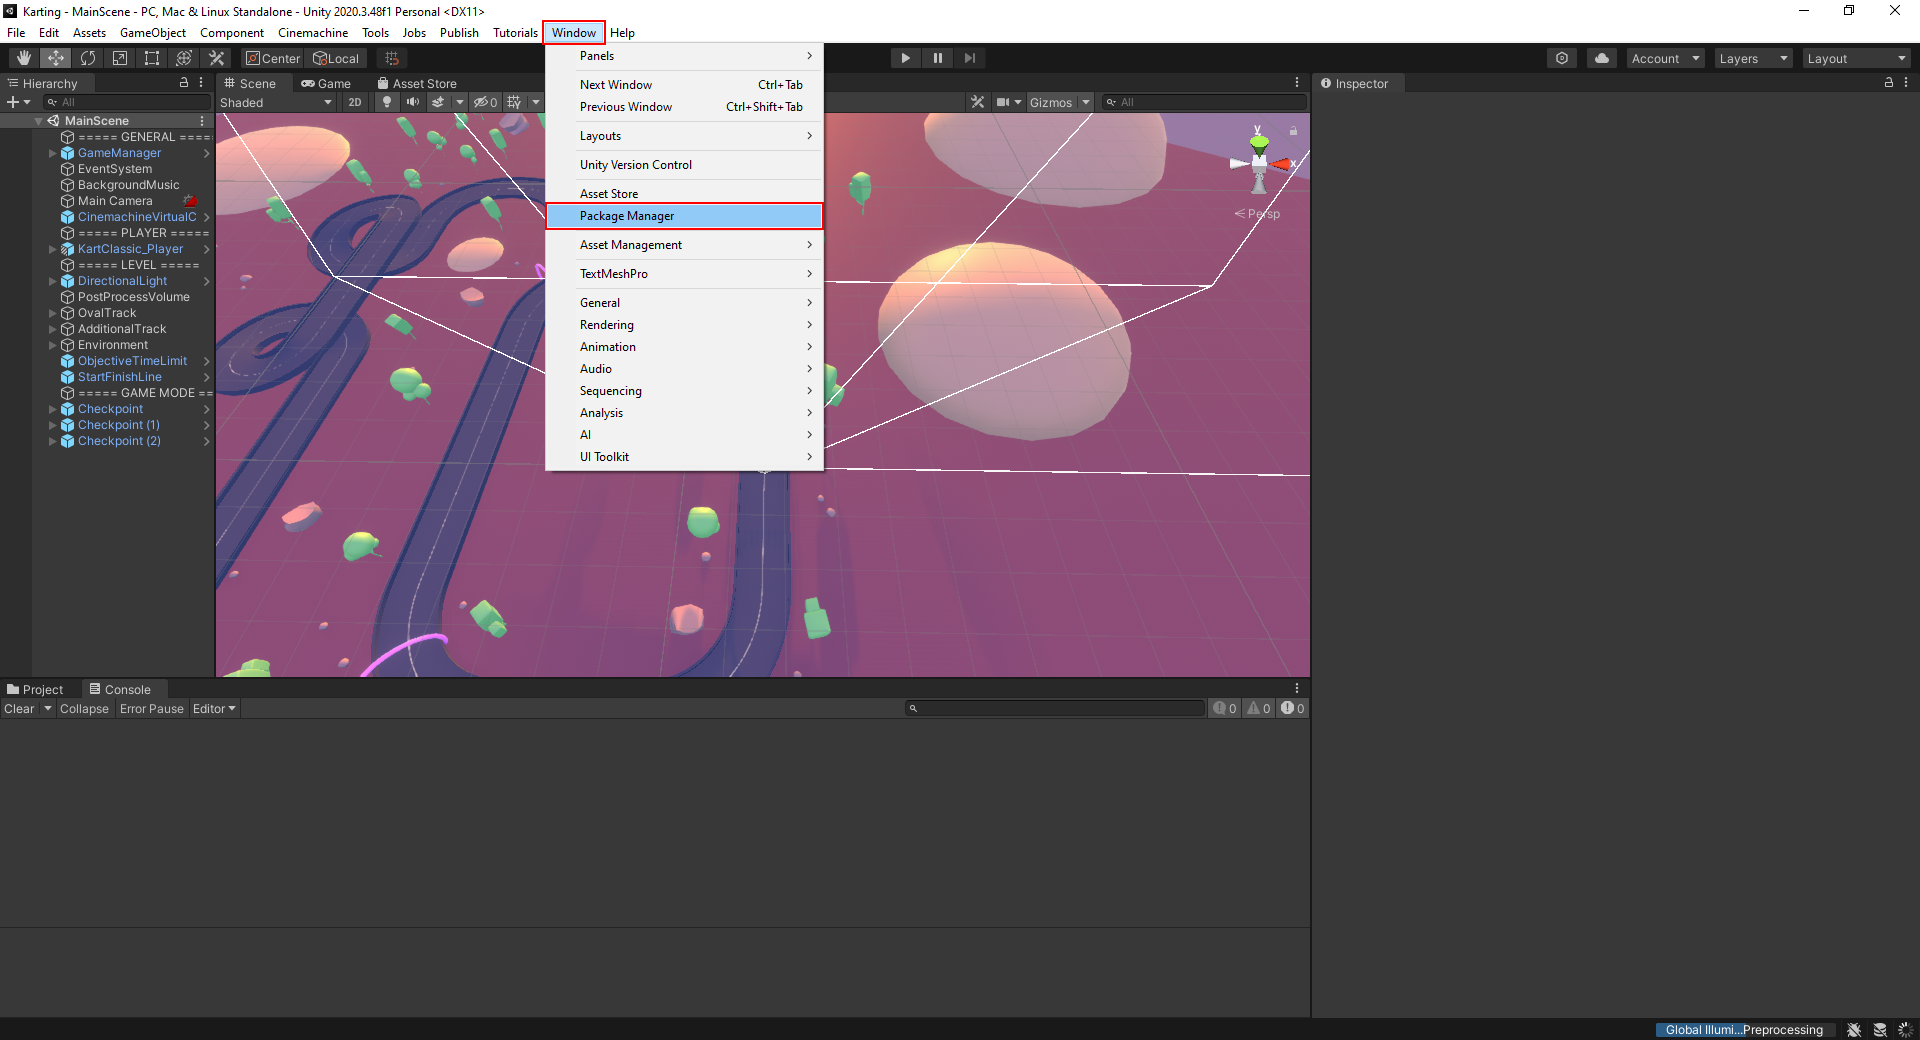Collapse the MainScene tree

point(38,121)
